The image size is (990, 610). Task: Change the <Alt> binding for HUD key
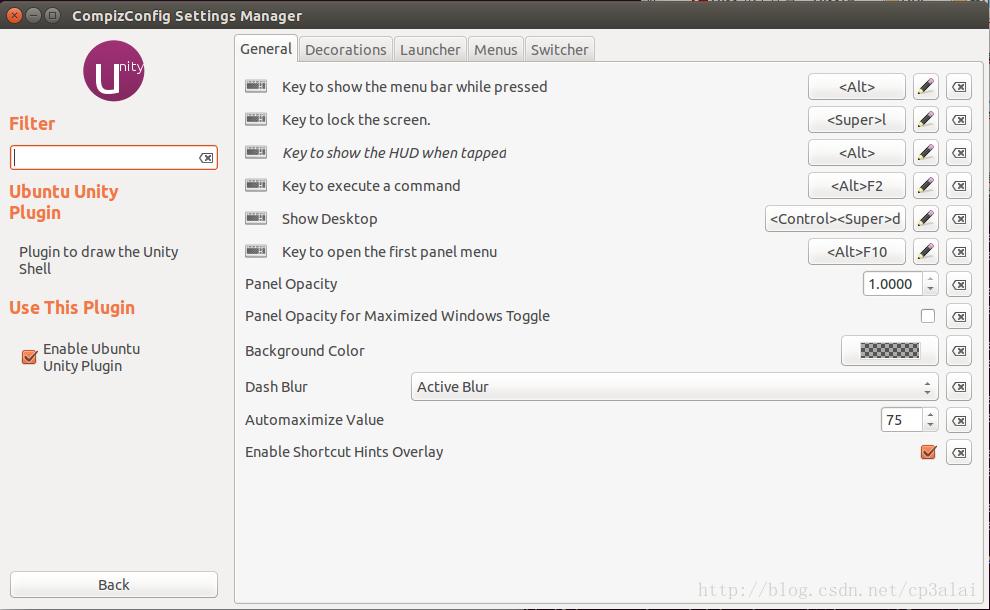(857, 153)
